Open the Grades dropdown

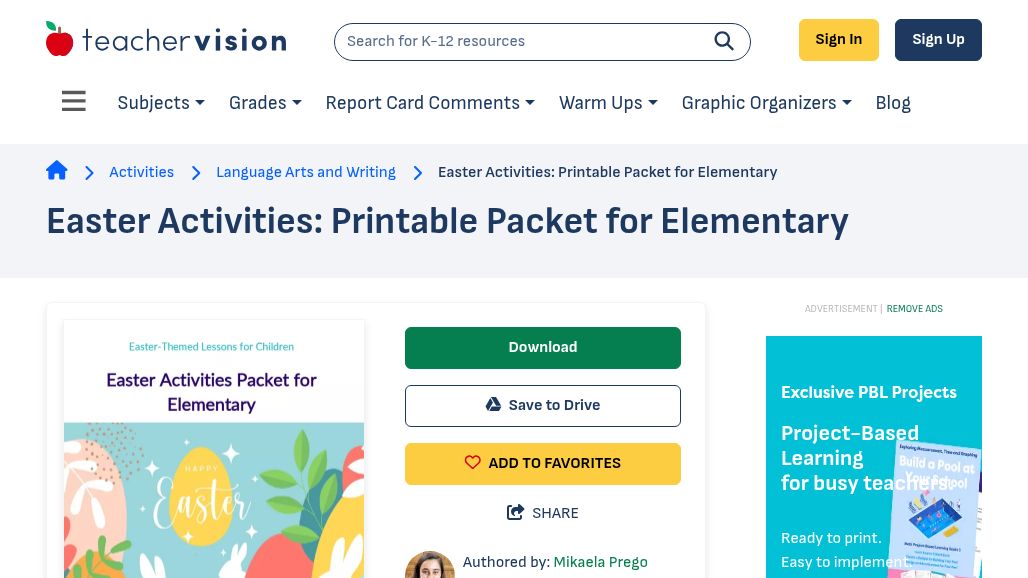265,103
